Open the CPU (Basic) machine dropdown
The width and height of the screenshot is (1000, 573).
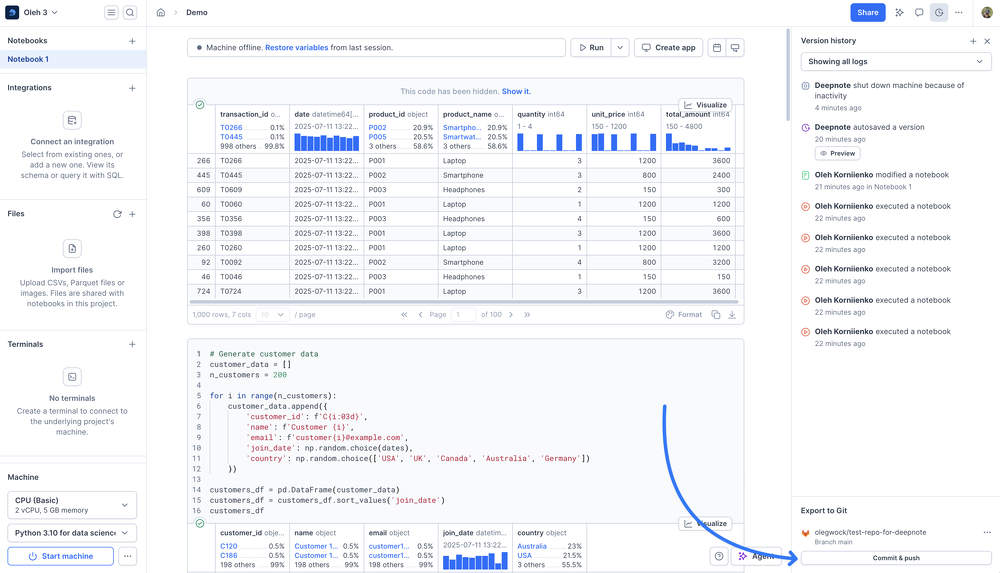coord(72,505)
